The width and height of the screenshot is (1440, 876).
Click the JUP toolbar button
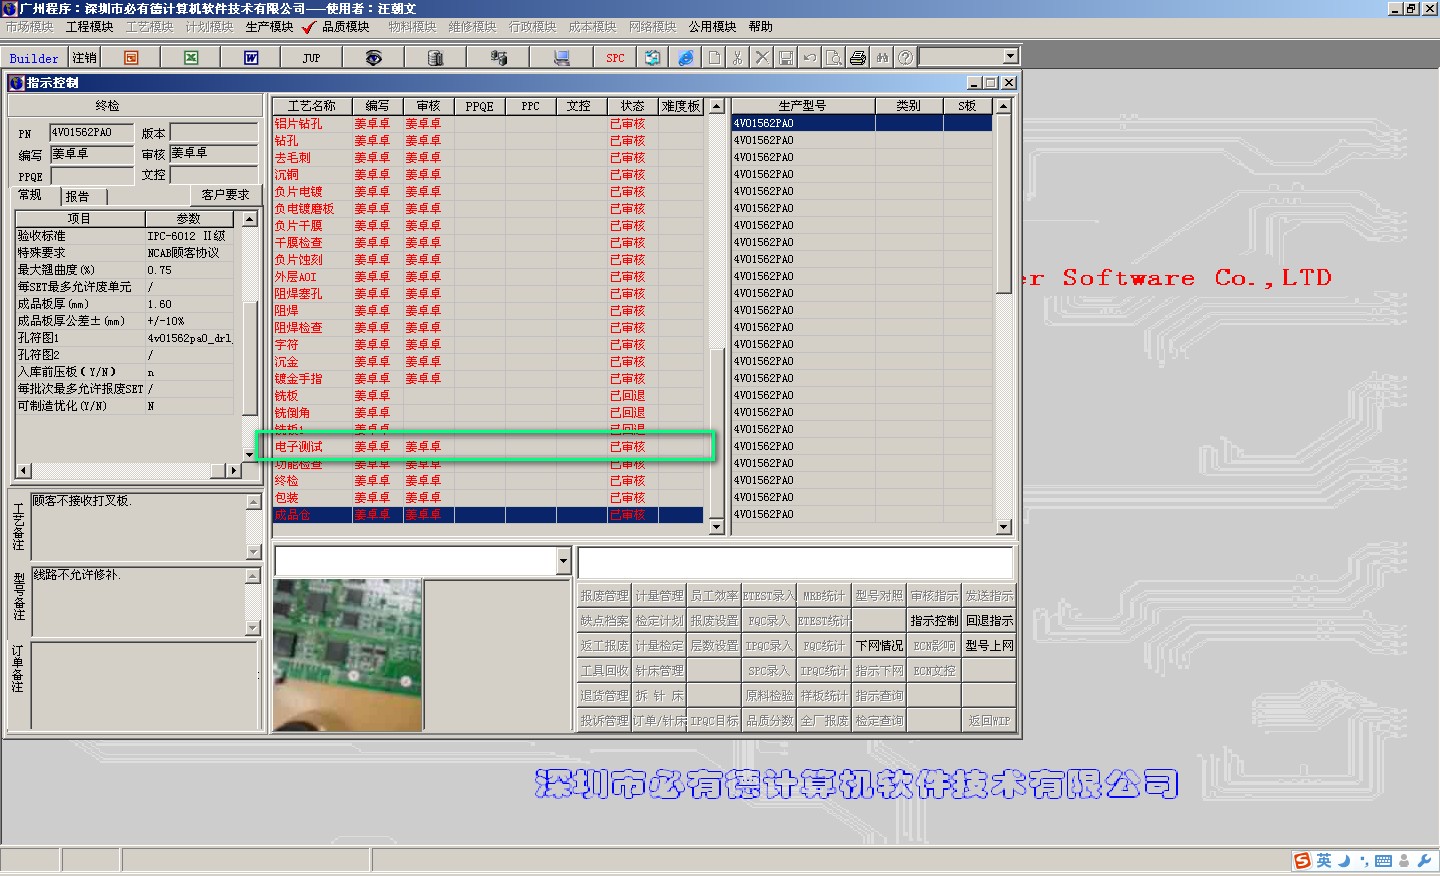pyautogui.click(x=311, y=58)
